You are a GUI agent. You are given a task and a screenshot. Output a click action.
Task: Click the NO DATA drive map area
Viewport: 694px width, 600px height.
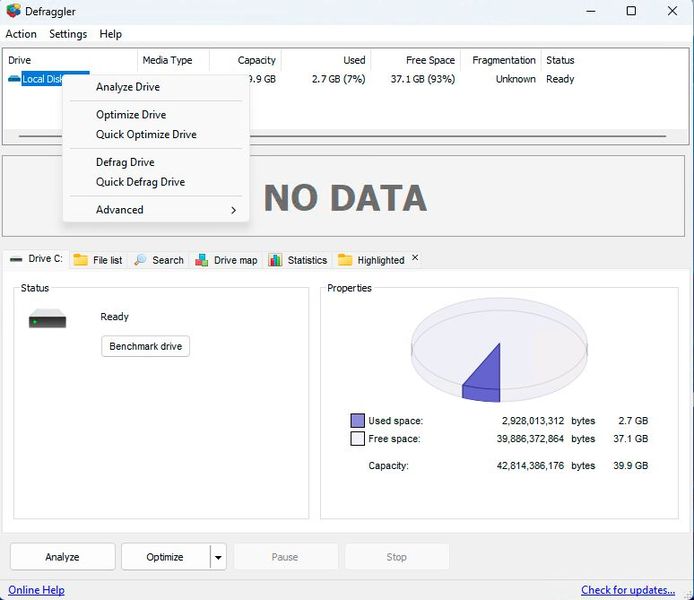pyautogui.click(x=345, y=198)
